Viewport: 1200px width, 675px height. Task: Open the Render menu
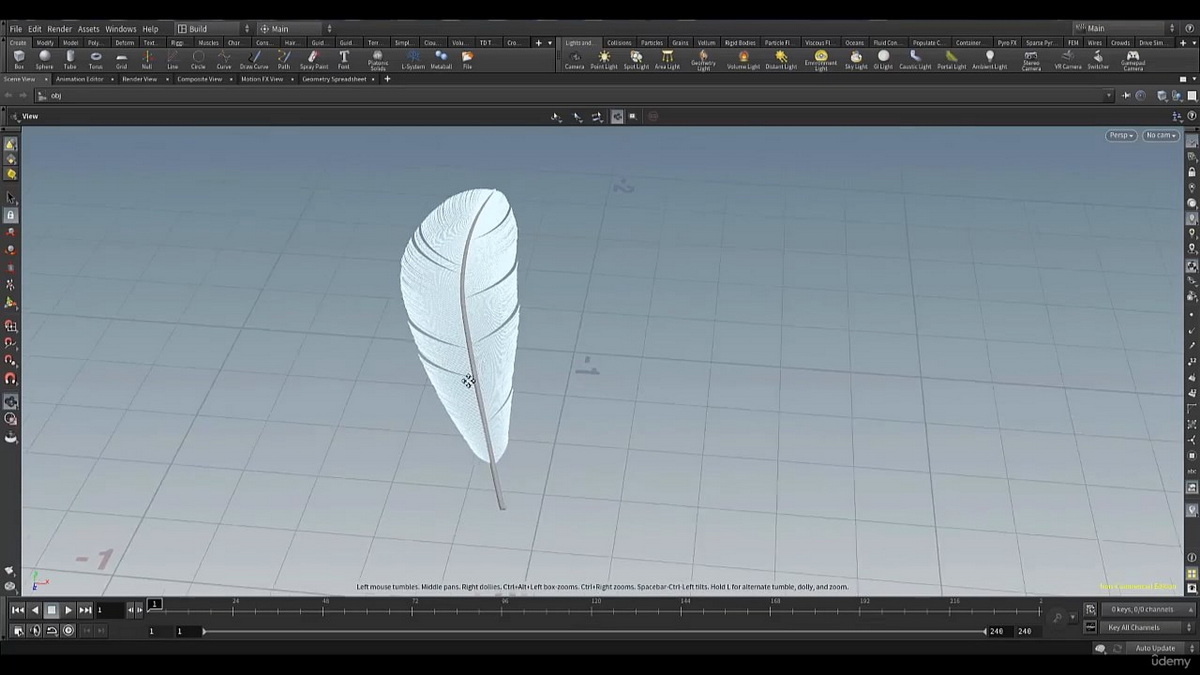click(x=60, y=29)
